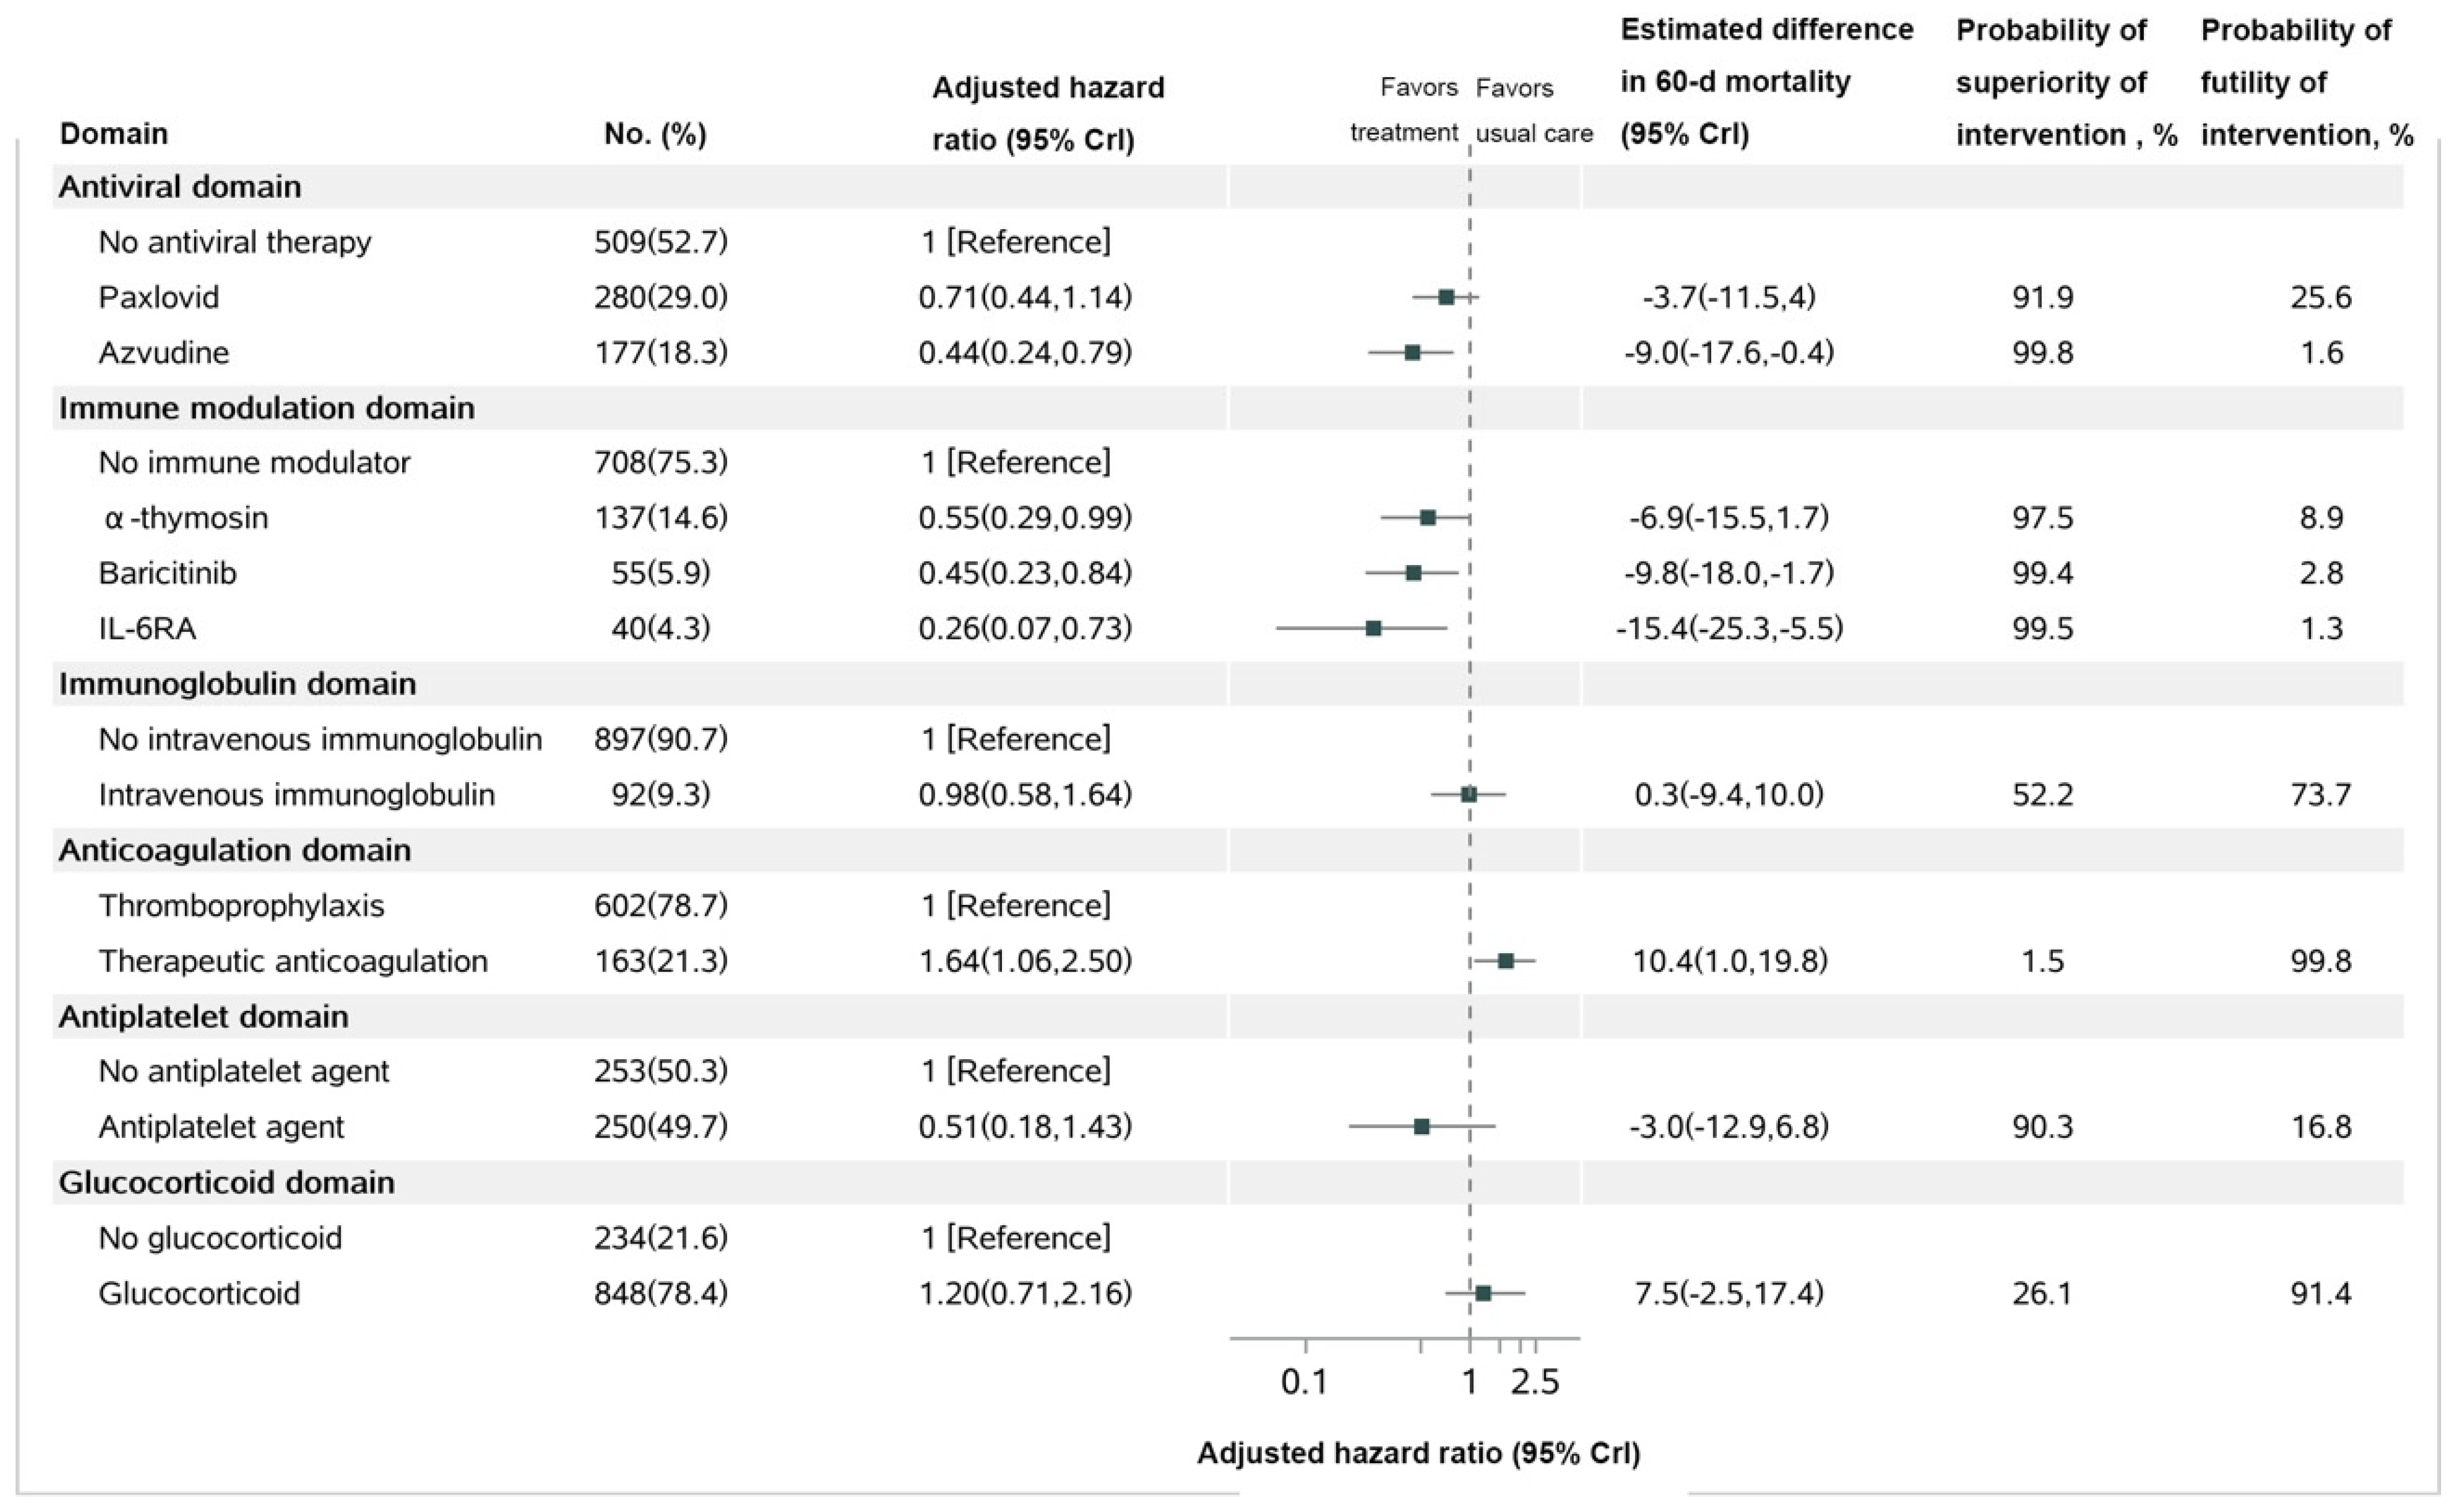Viewport: 2459px width, 1512px height.
Task: Select the α-thymosin hazard ratio marker
Action: 1428,518
